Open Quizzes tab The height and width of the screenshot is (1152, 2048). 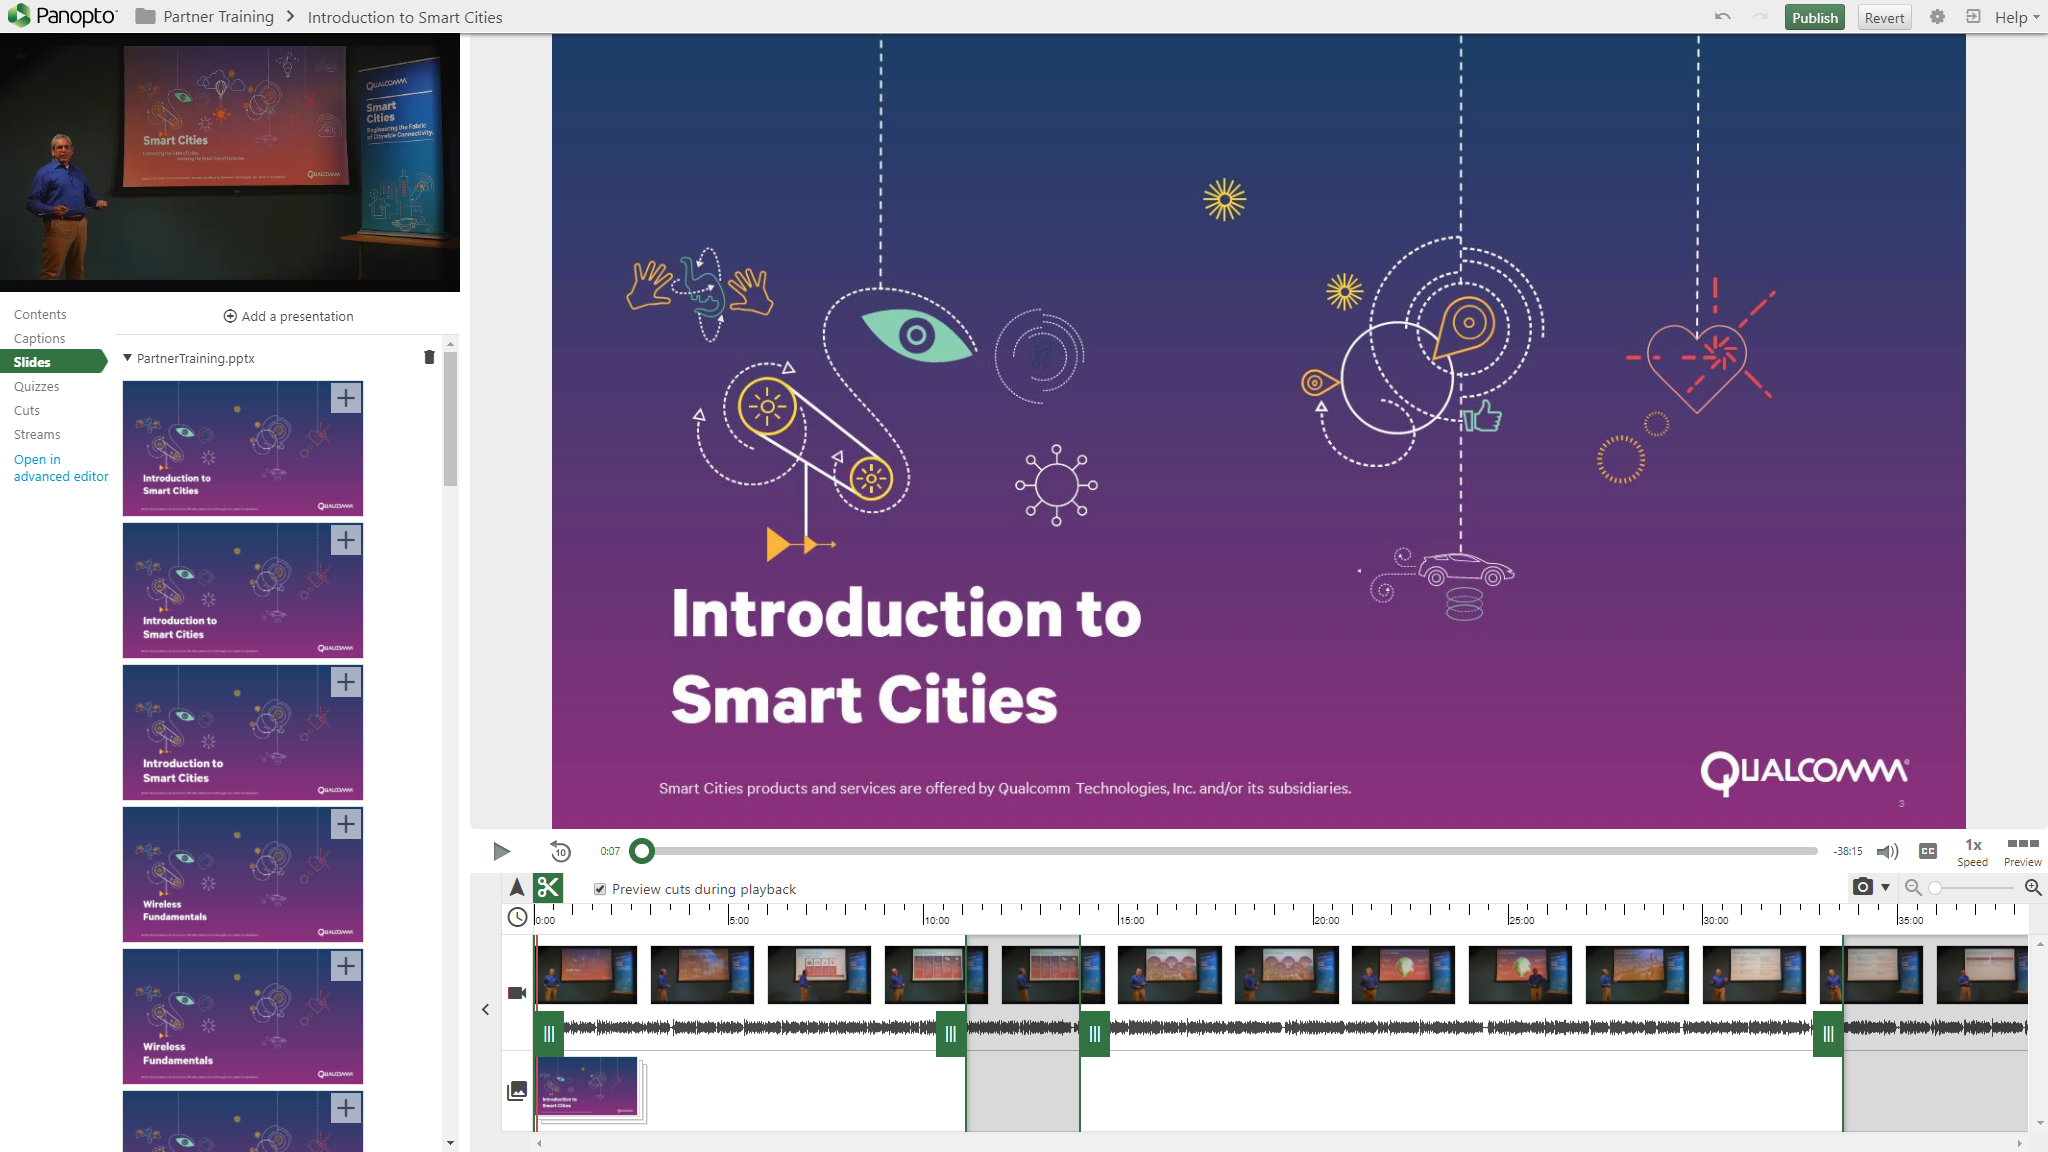coord(37,386)
